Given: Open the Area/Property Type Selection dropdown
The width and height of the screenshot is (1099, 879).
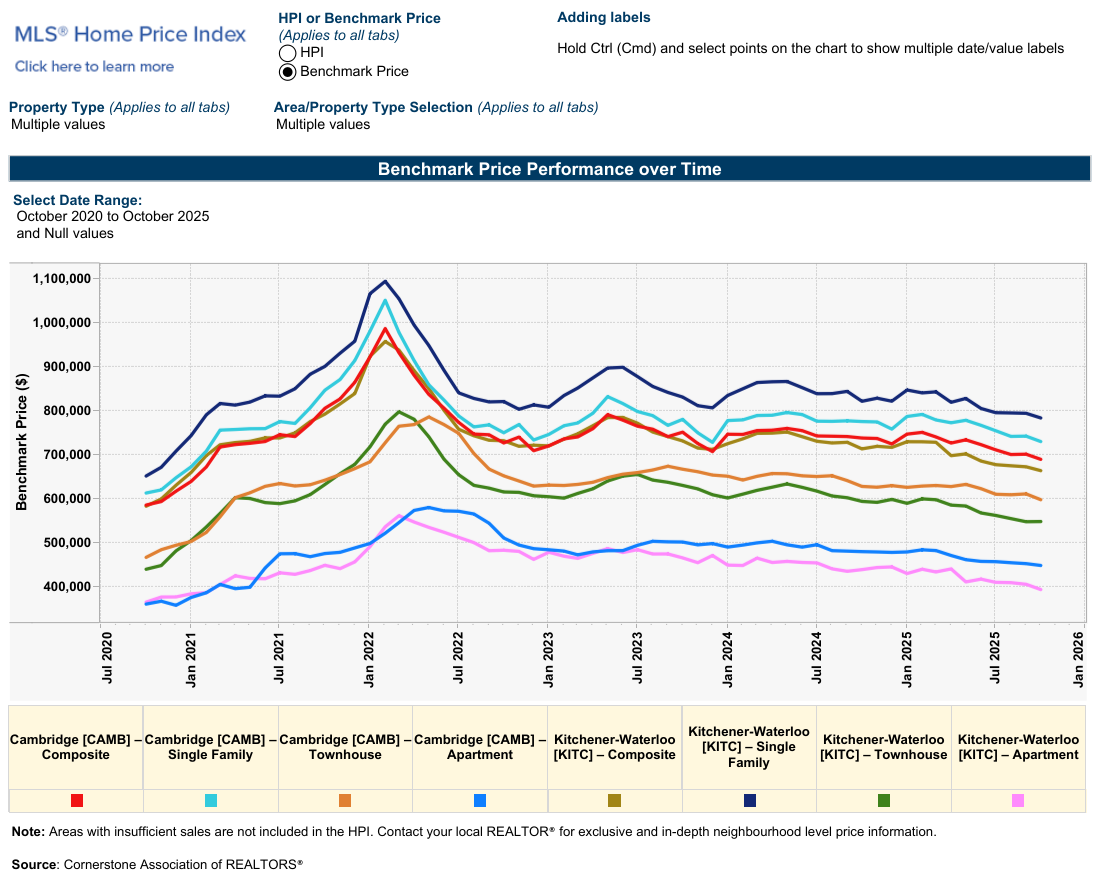Looking at the screenshot, I should click(x=323, y=125).
